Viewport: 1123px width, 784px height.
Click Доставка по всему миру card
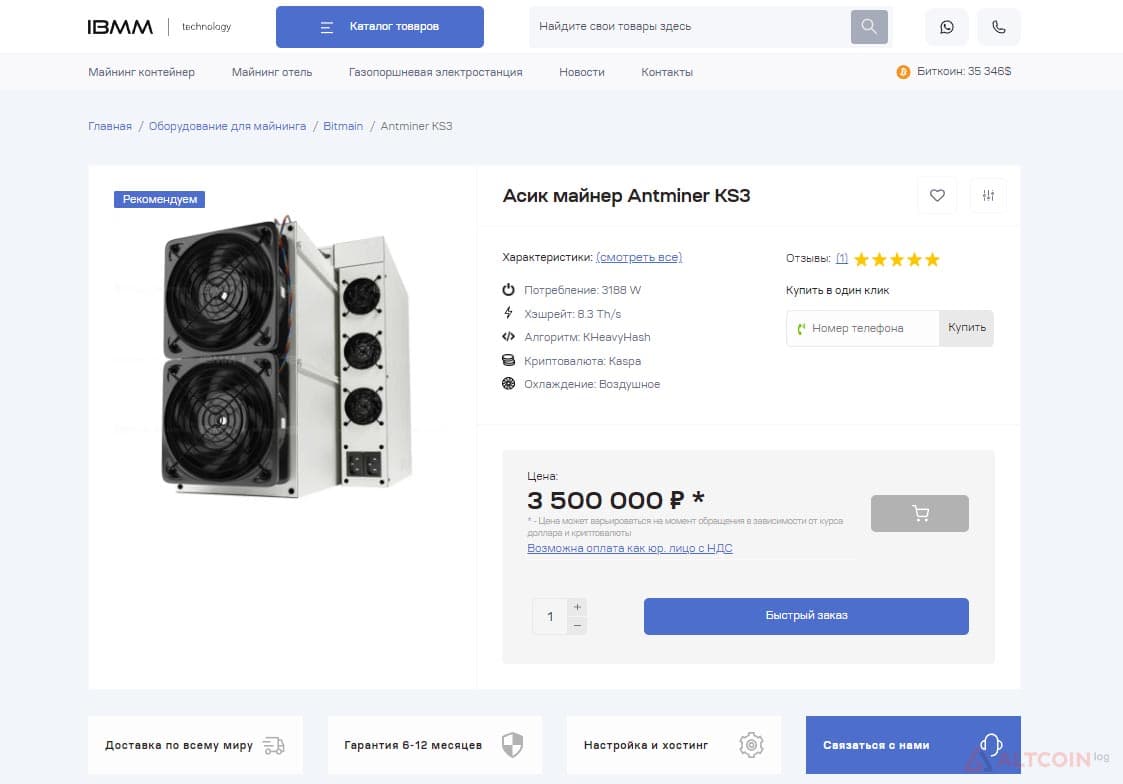point(196,745)
